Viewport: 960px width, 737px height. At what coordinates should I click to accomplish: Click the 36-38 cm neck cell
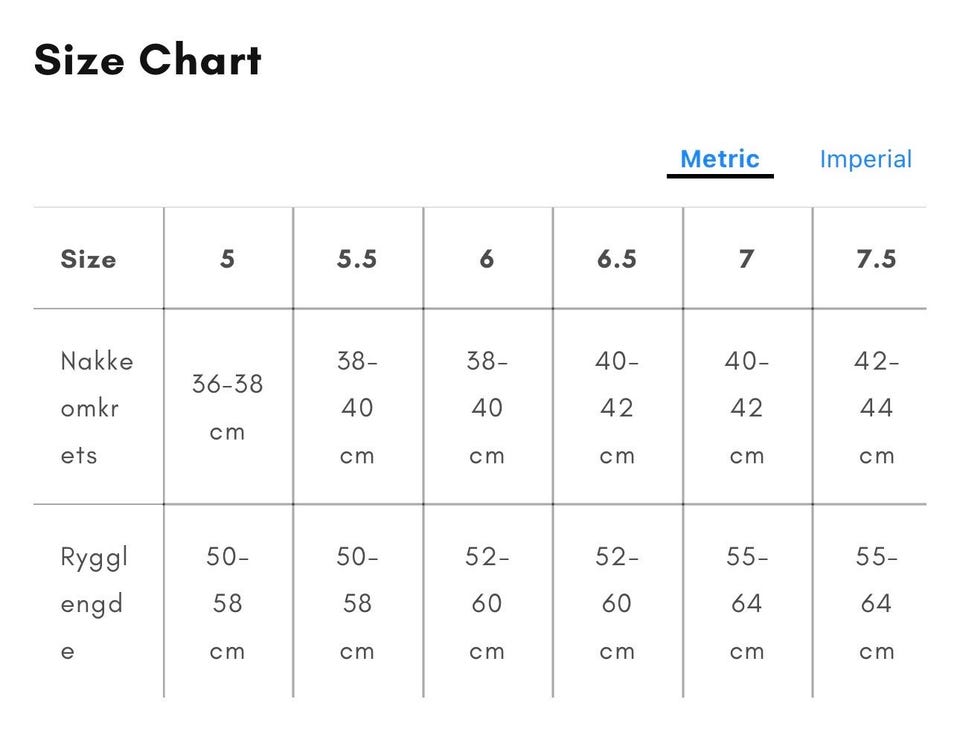[x=228, y=408]
